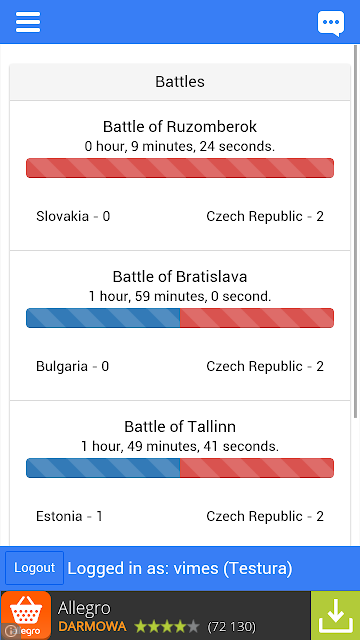
Task: Click the Estonia - 1 score
Action: [x=69, y=516]
